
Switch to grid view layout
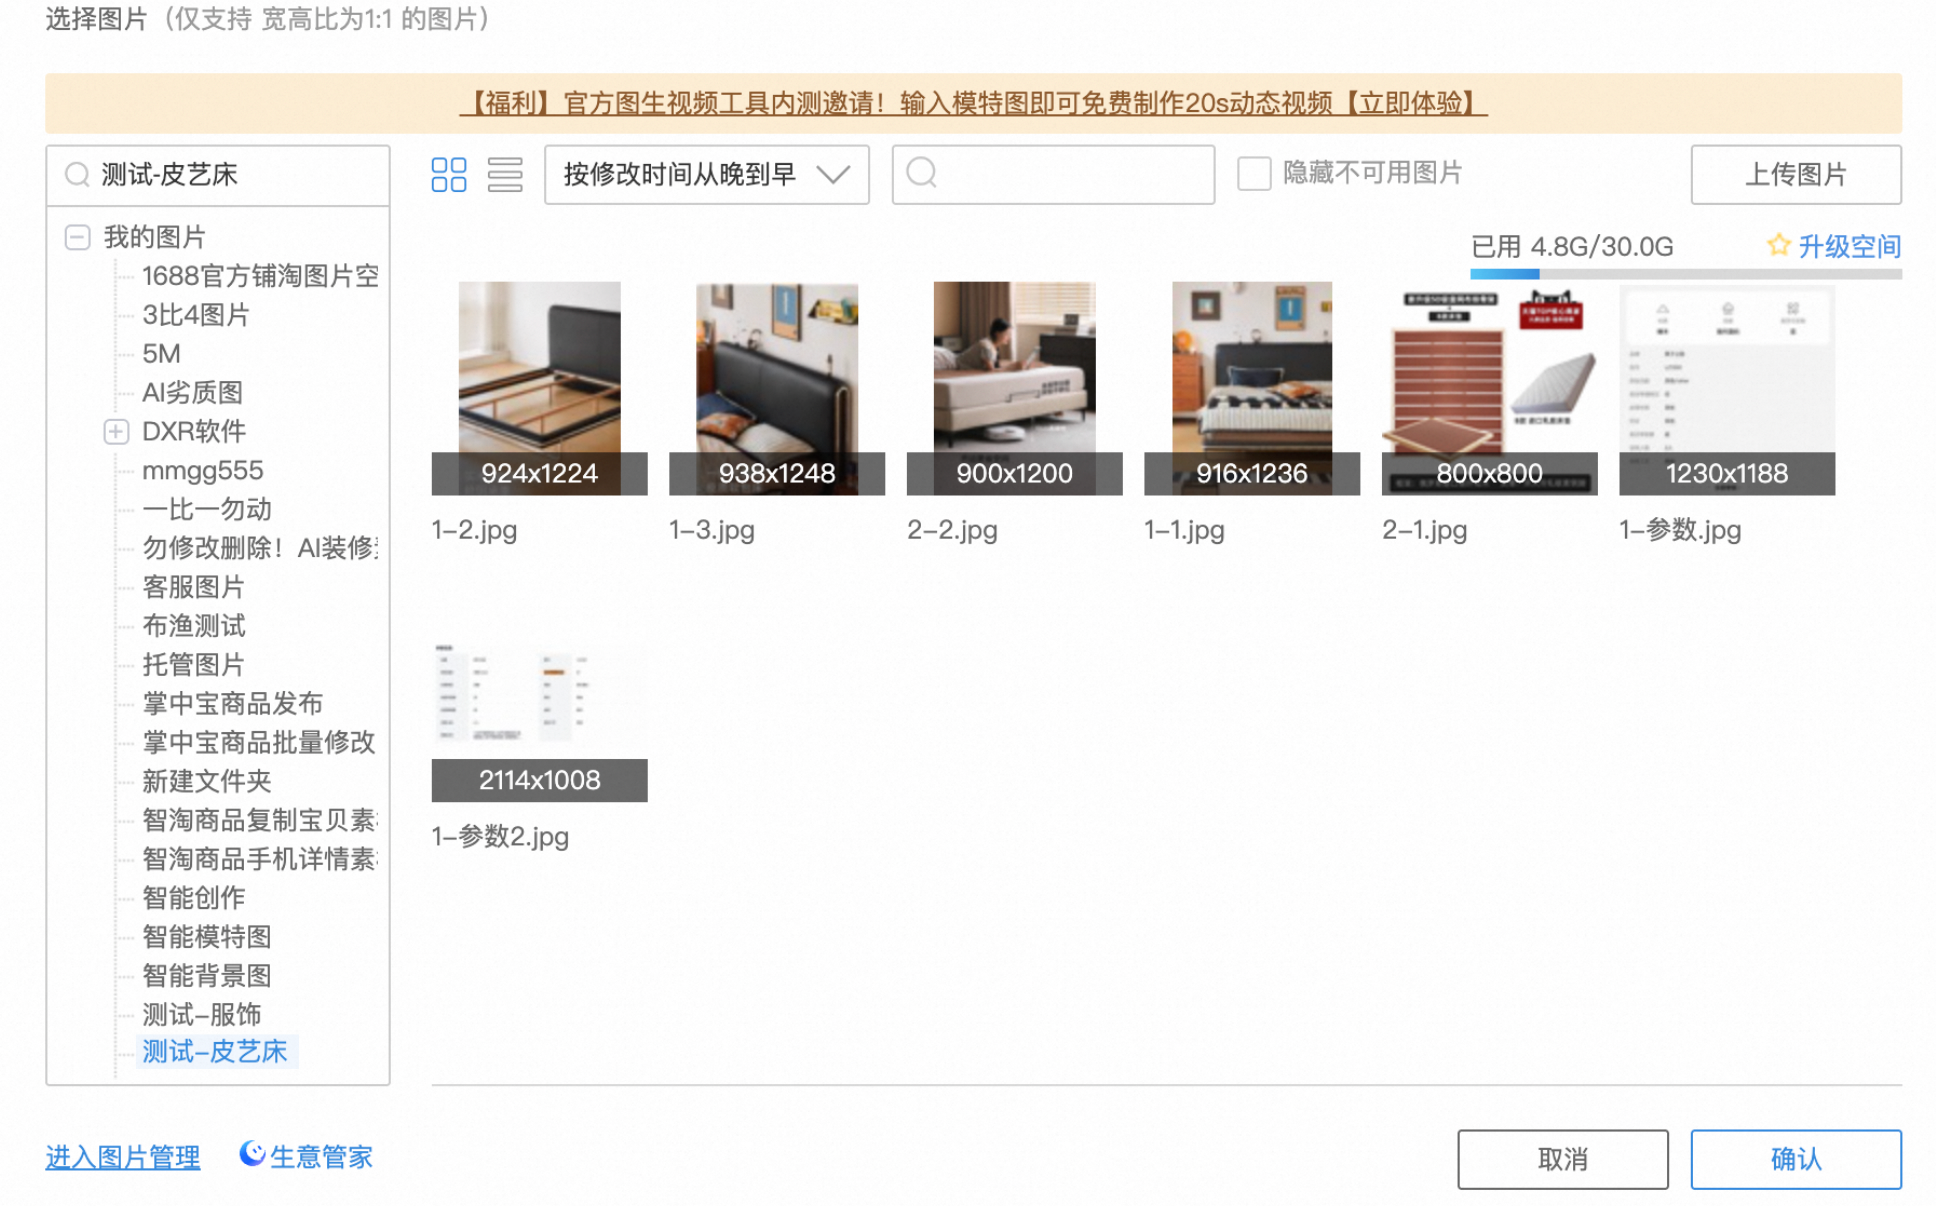(x=448, y=174)
